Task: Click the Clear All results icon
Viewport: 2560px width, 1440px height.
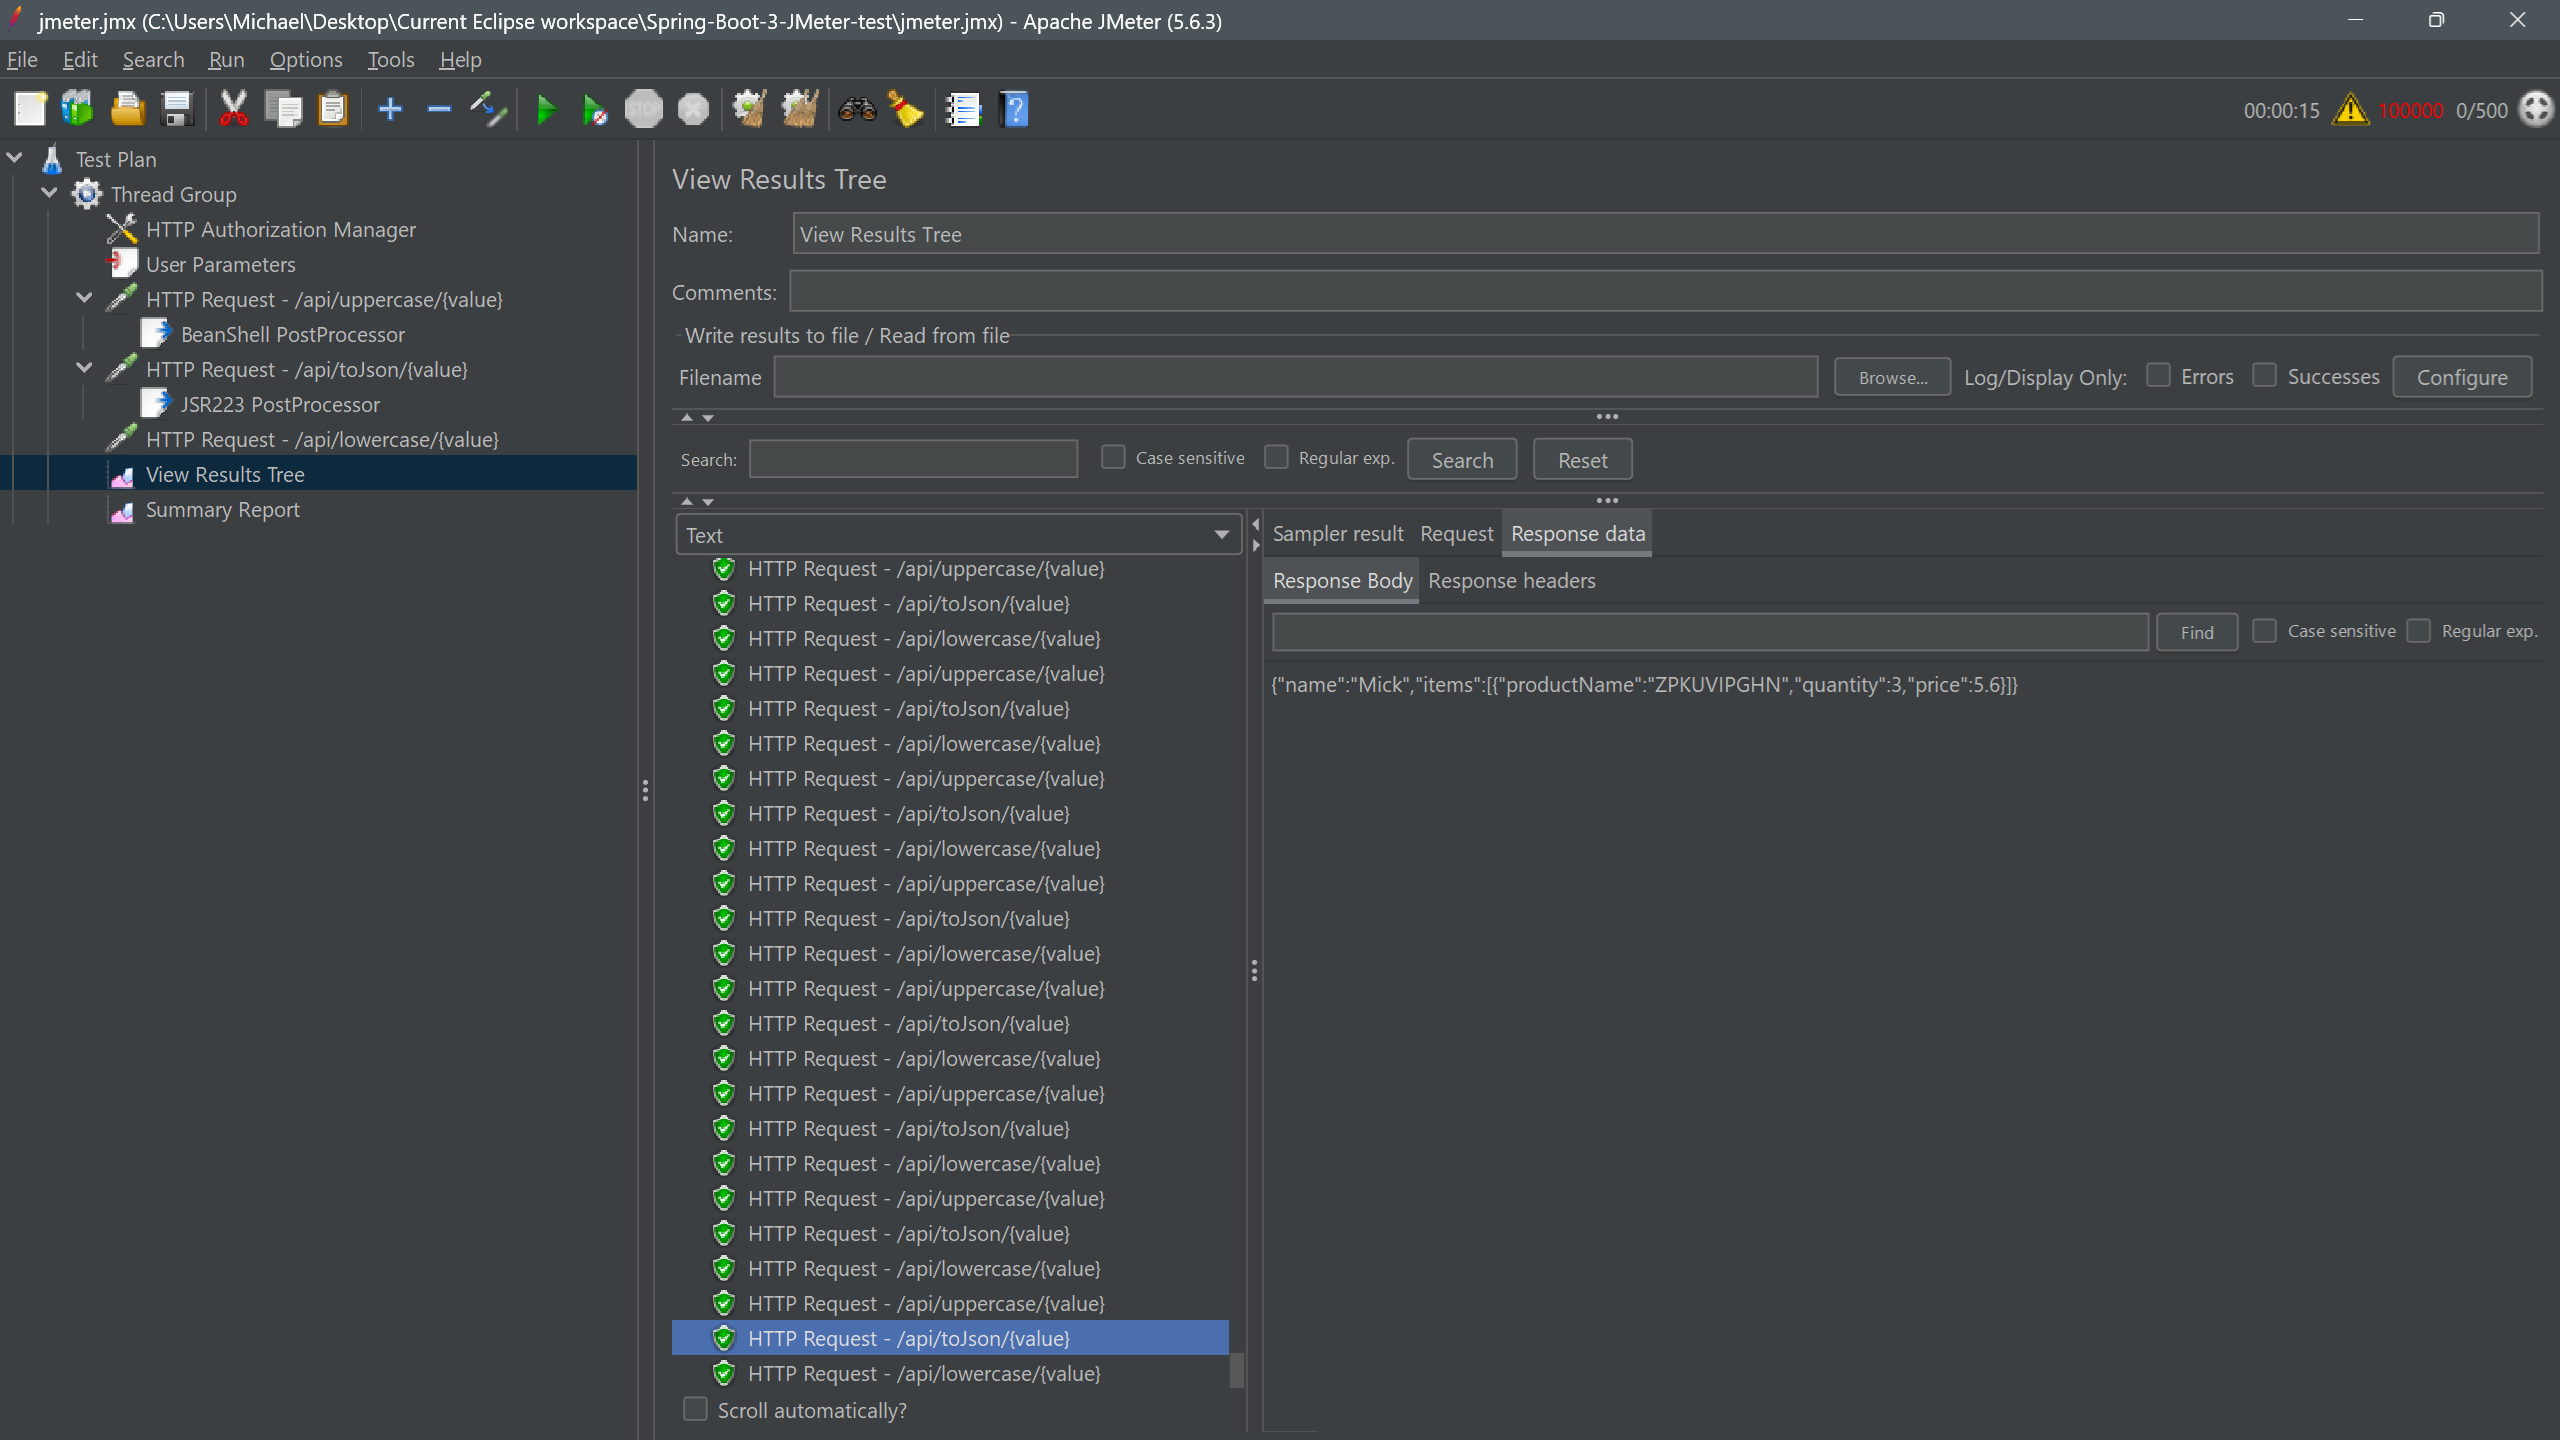Action: 799,109
